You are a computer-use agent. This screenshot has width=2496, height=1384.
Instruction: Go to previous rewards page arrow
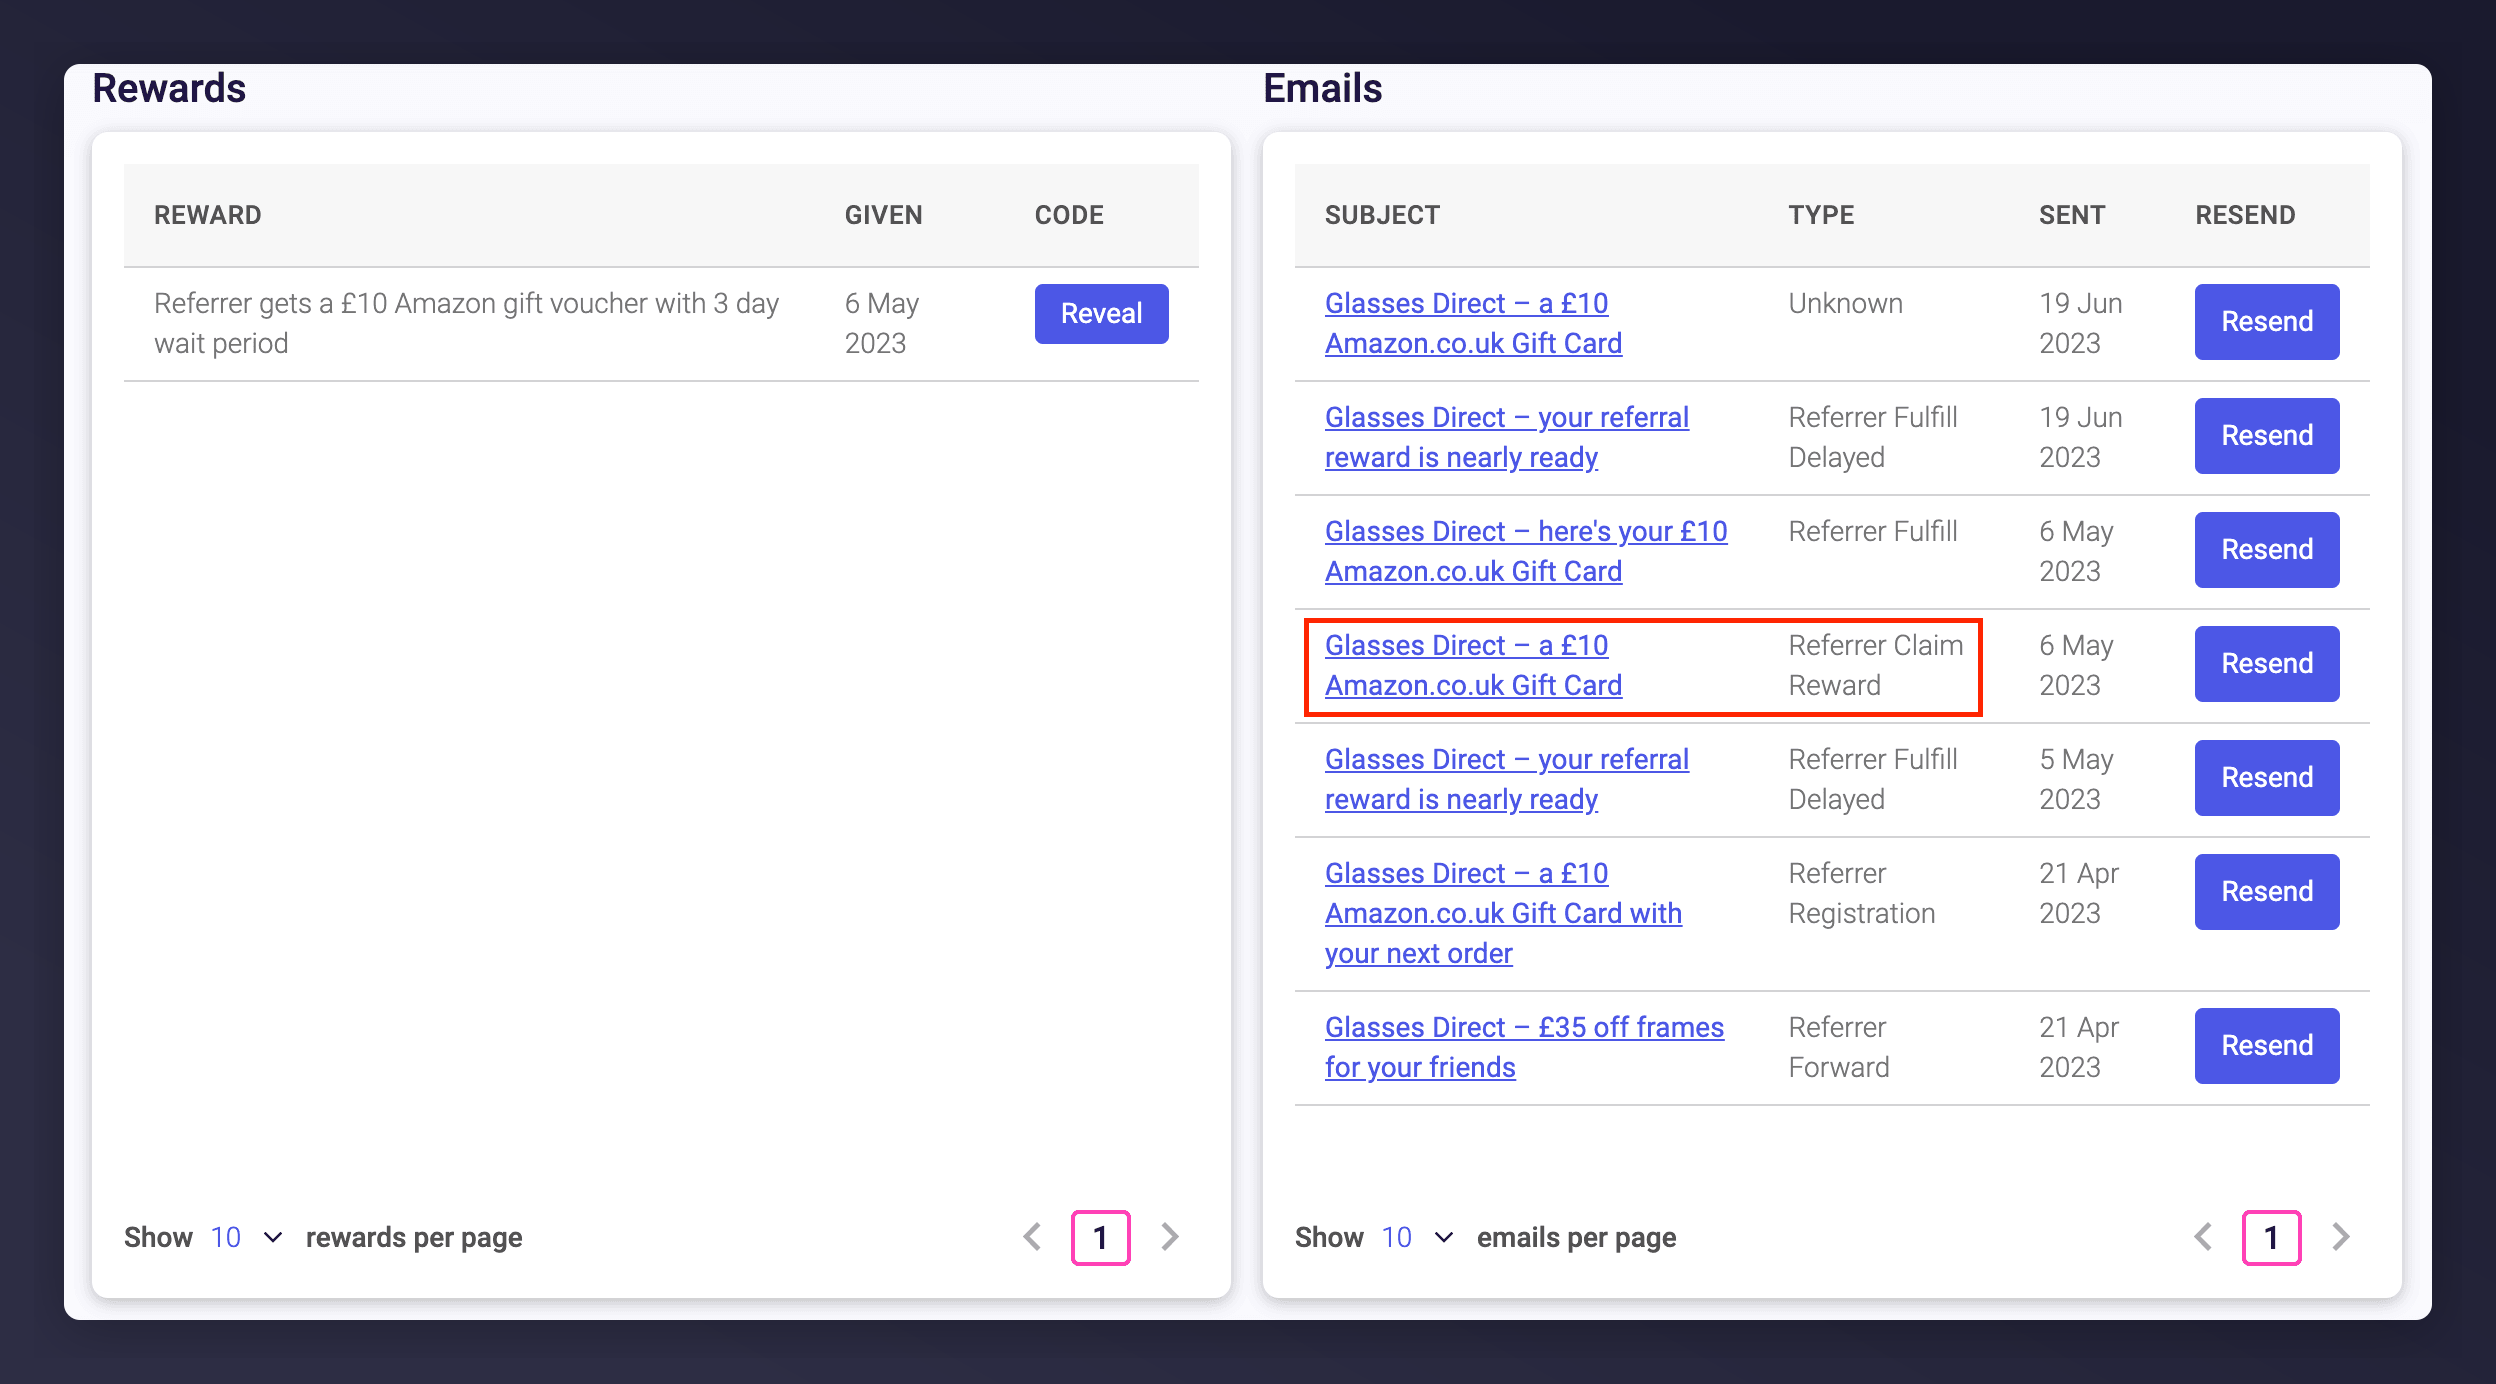1033,1238
